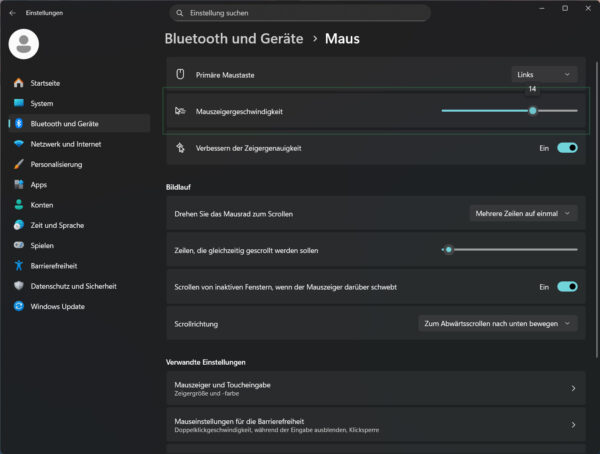Screen dimensions: 600x454
Task: Open Mauszeiger und Toucheingabe chevron
Action: 573,388
